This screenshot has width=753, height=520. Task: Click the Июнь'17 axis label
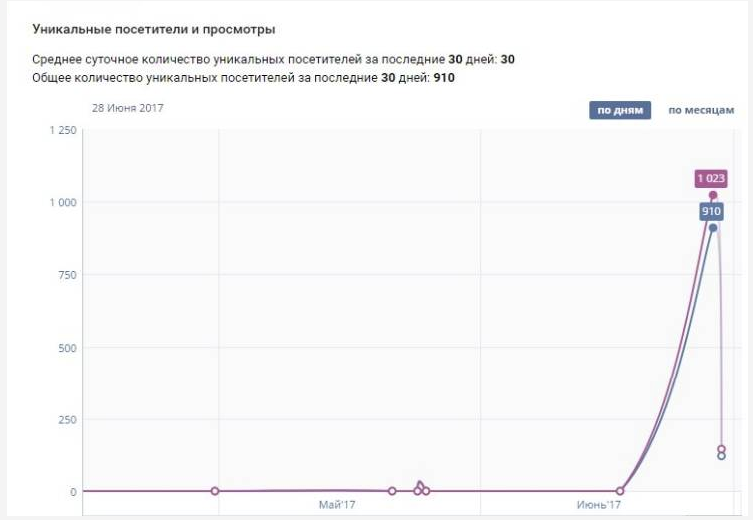click(600, 505)
